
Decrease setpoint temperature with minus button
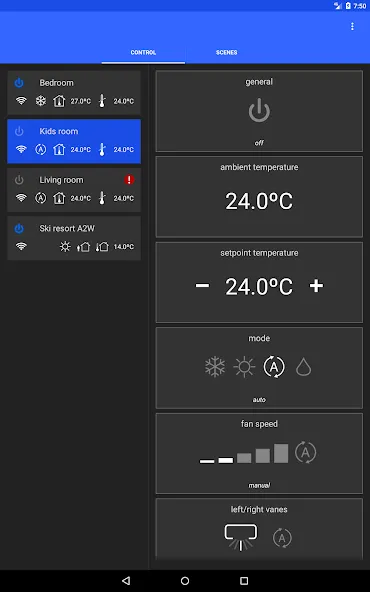click(202, 285)
